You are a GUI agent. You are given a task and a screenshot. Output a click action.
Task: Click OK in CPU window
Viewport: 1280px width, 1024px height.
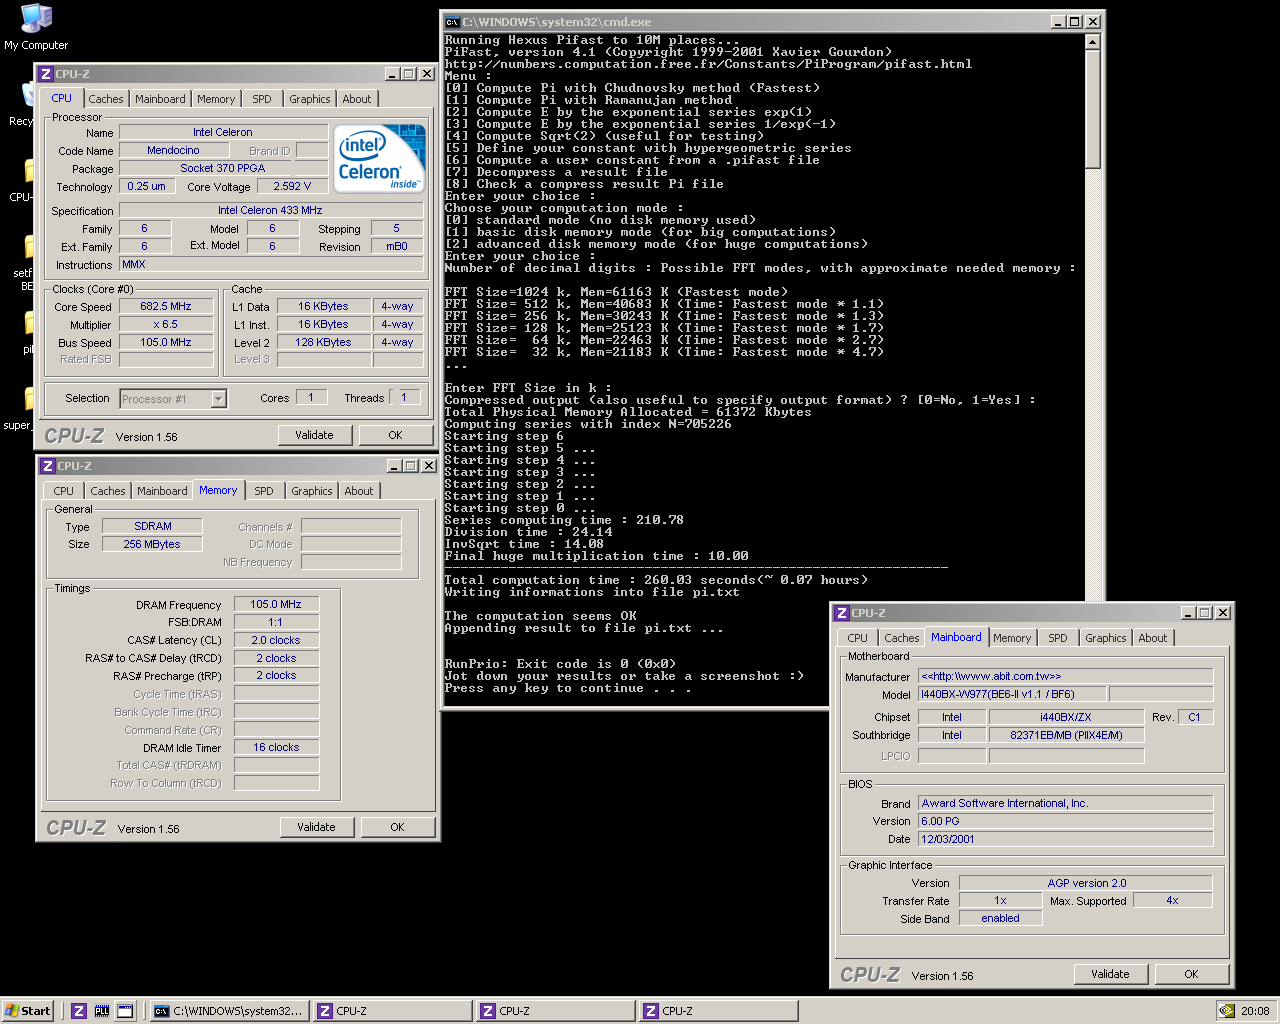pyautogui.click(x=396, y=435)
